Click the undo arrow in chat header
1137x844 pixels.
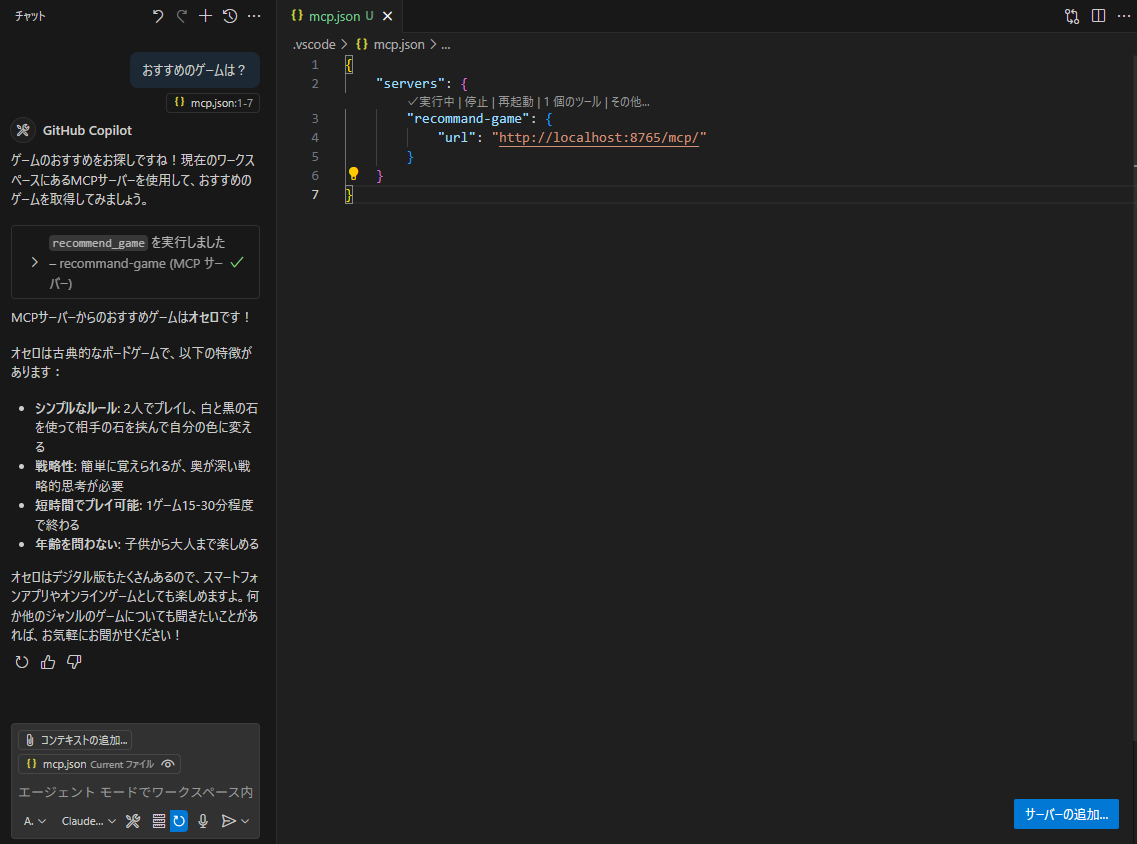click(x=157, y=16)
